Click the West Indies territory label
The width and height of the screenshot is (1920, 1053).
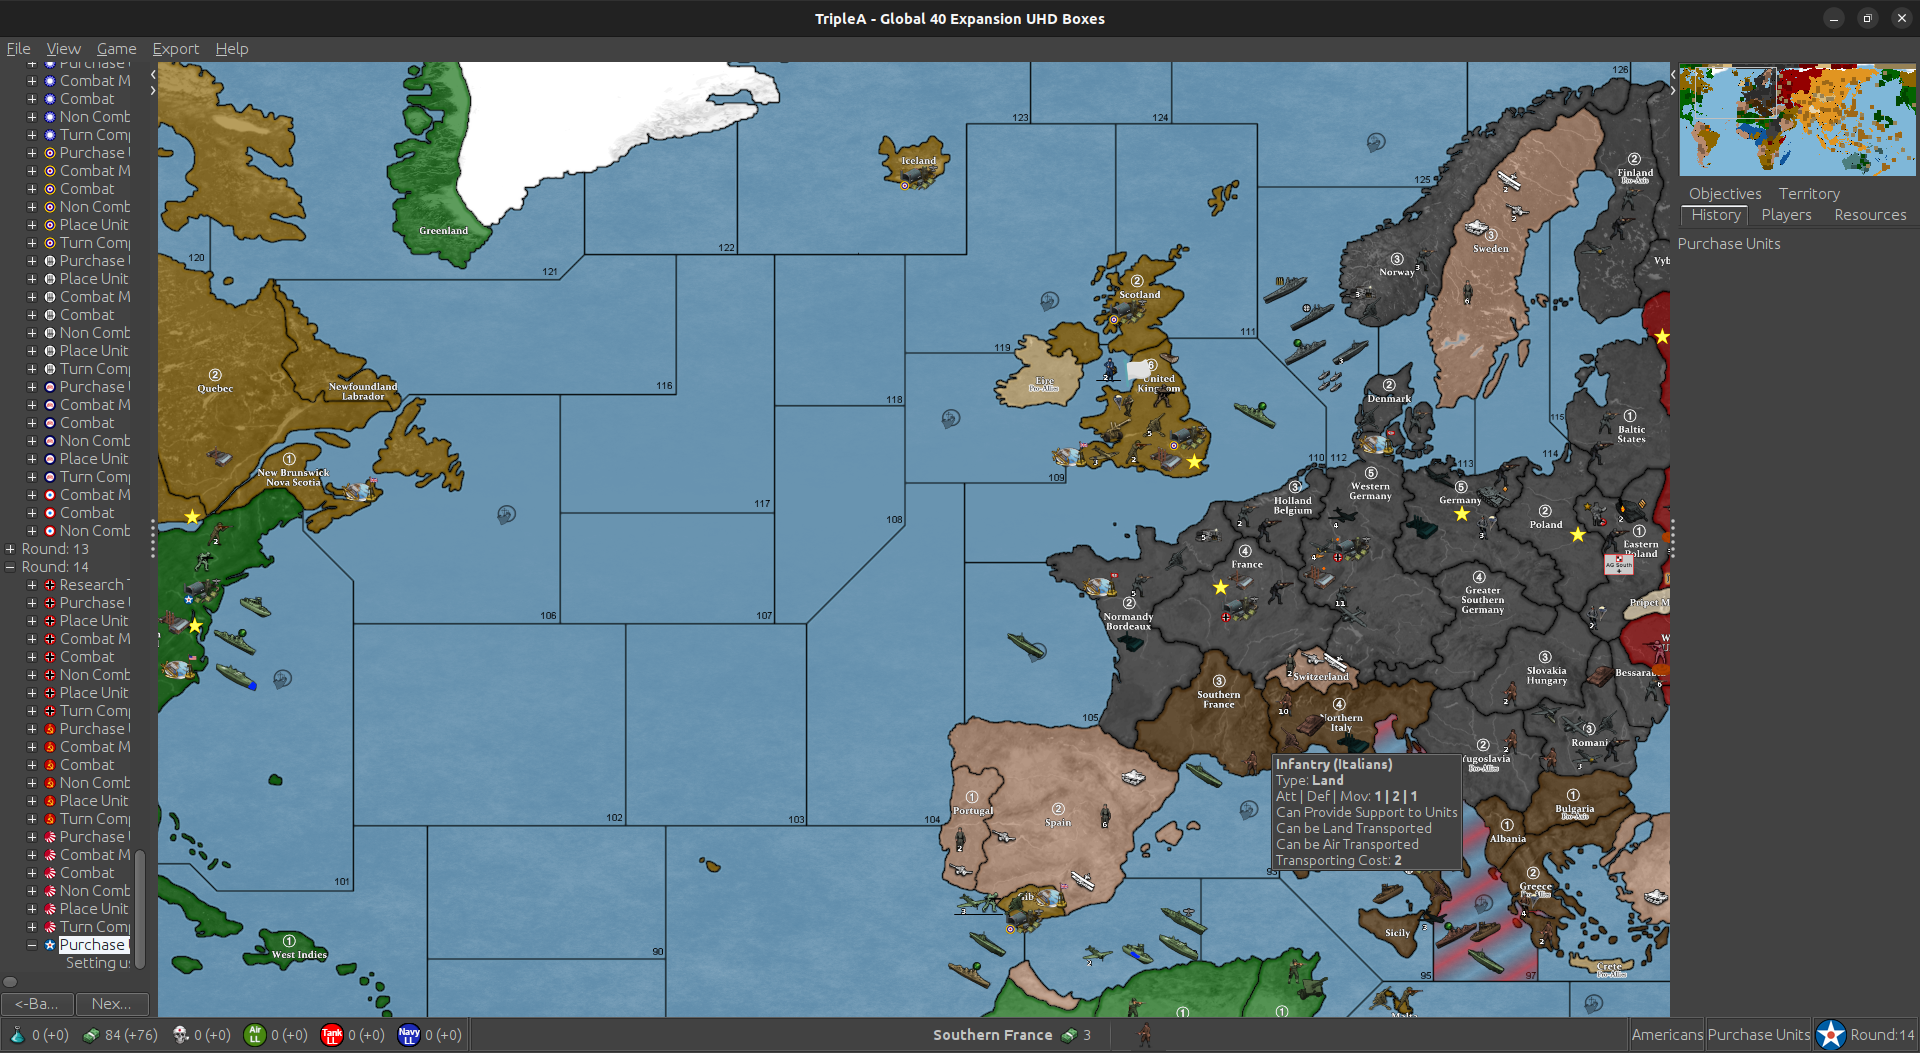pyautogui.click(x=299, y=955)
